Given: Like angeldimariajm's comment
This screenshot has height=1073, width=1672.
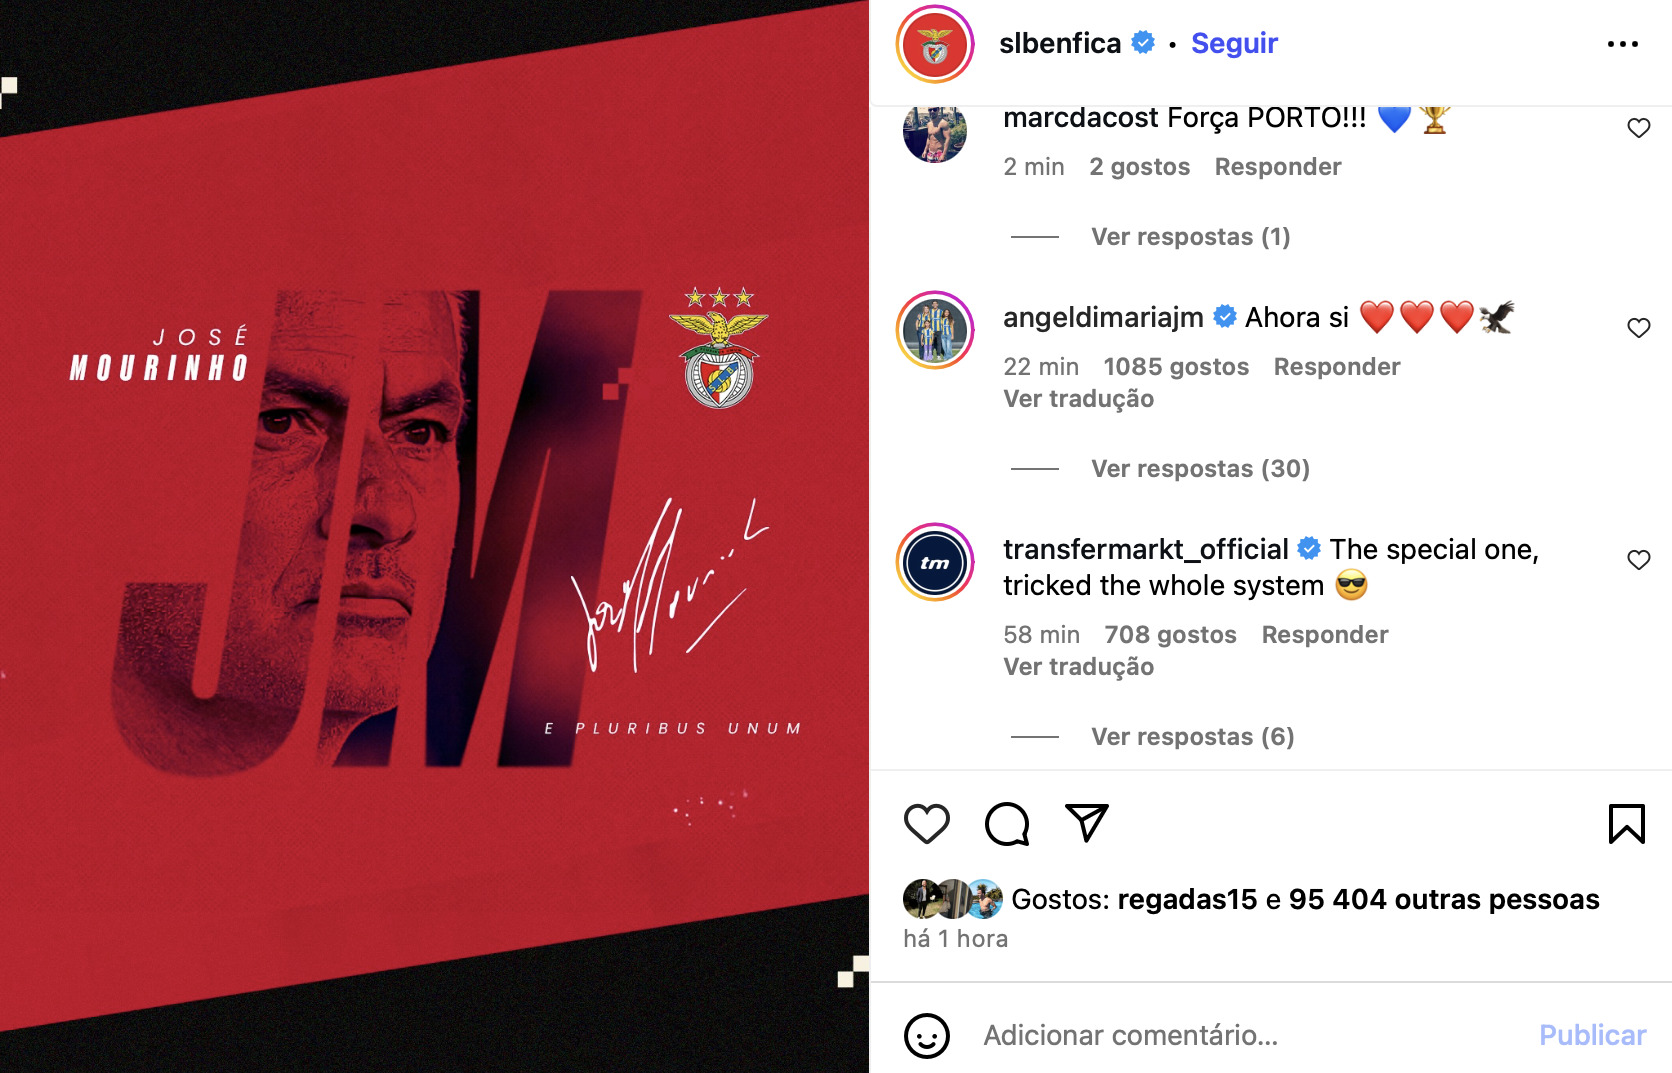Looking at the screenshot, I should (1638, 328).
